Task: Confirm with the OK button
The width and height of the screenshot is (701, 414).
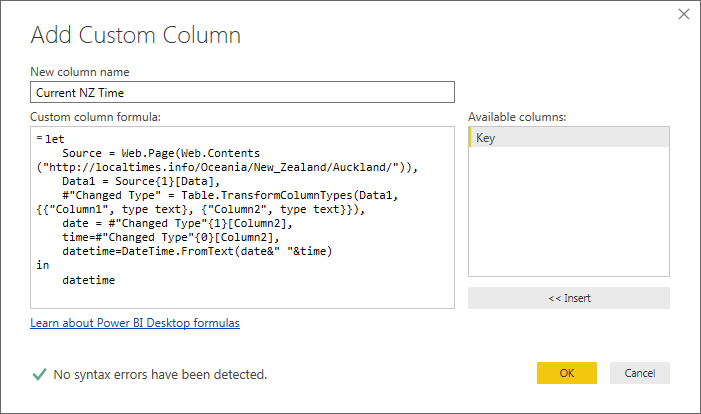Action: 567,373
